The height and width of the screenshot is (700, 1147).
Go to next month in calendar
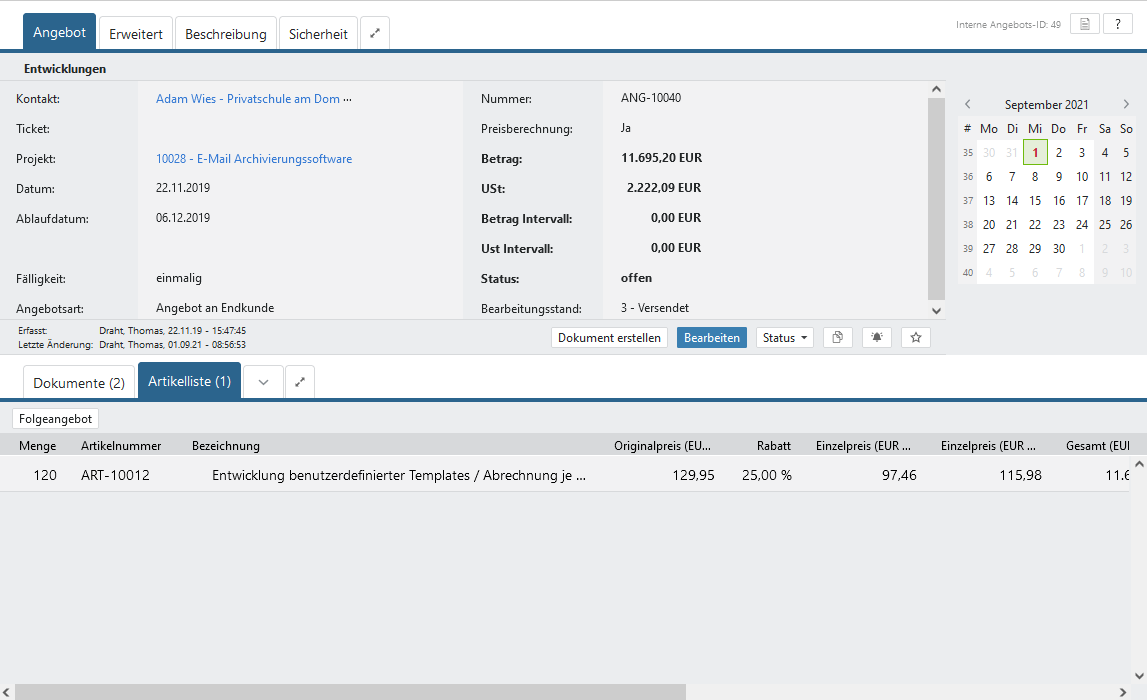pyautogui.click(x=1125, y=105)
